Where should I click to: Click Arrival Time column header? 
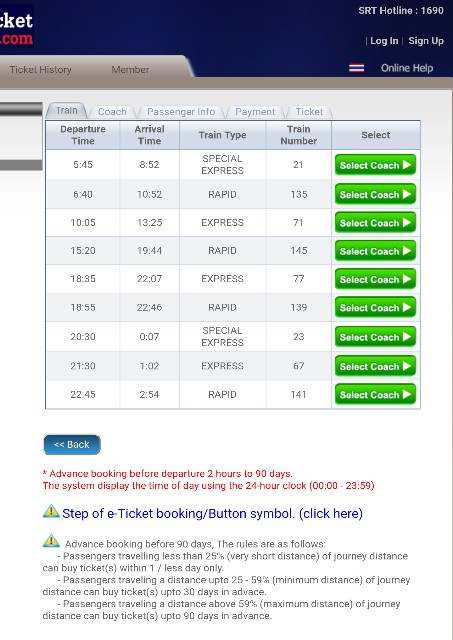(149, 135)
